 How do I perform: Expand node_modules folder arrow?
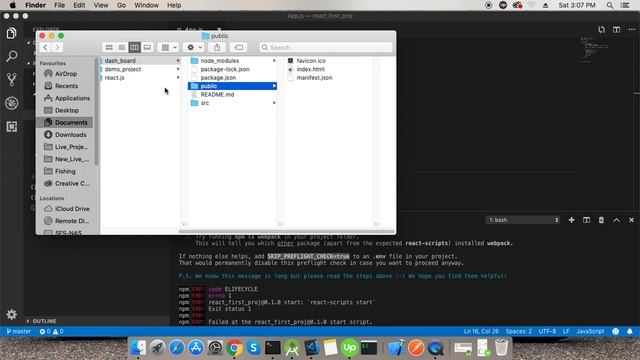point(274,60)
